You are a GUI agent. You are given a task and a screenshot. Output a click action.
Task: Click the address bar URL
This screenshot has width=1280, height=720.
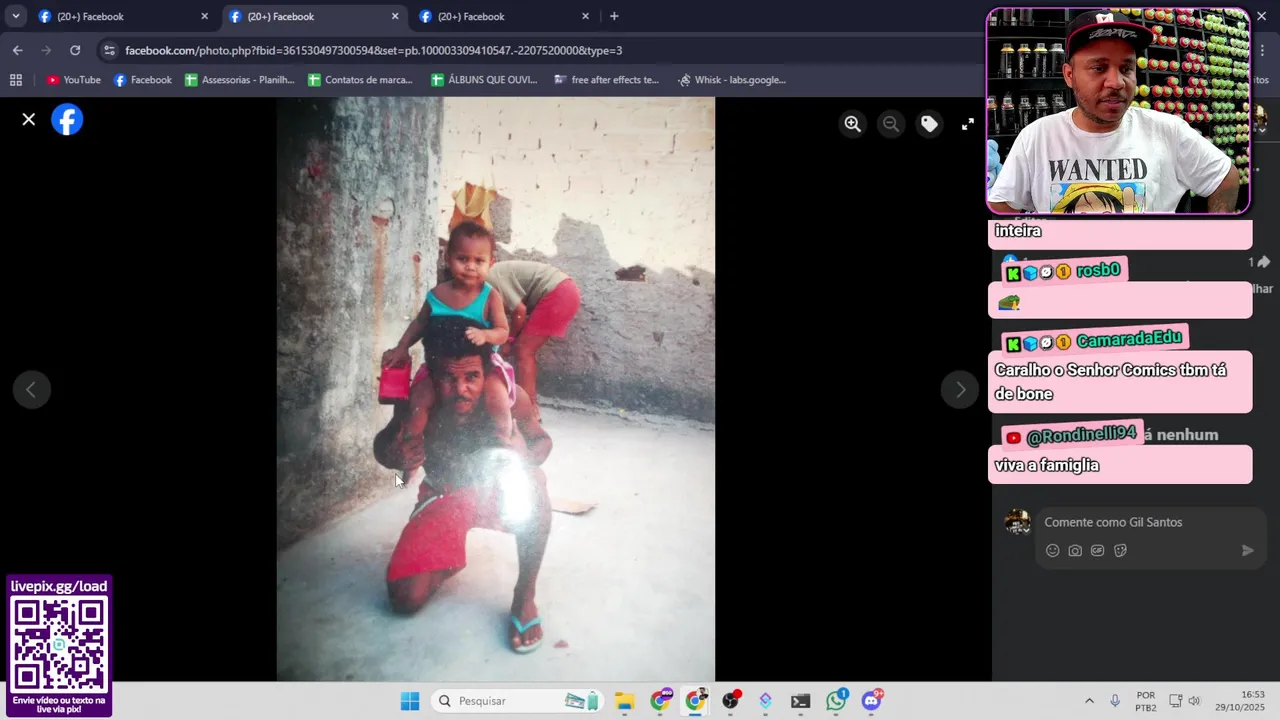coord(373,50)
